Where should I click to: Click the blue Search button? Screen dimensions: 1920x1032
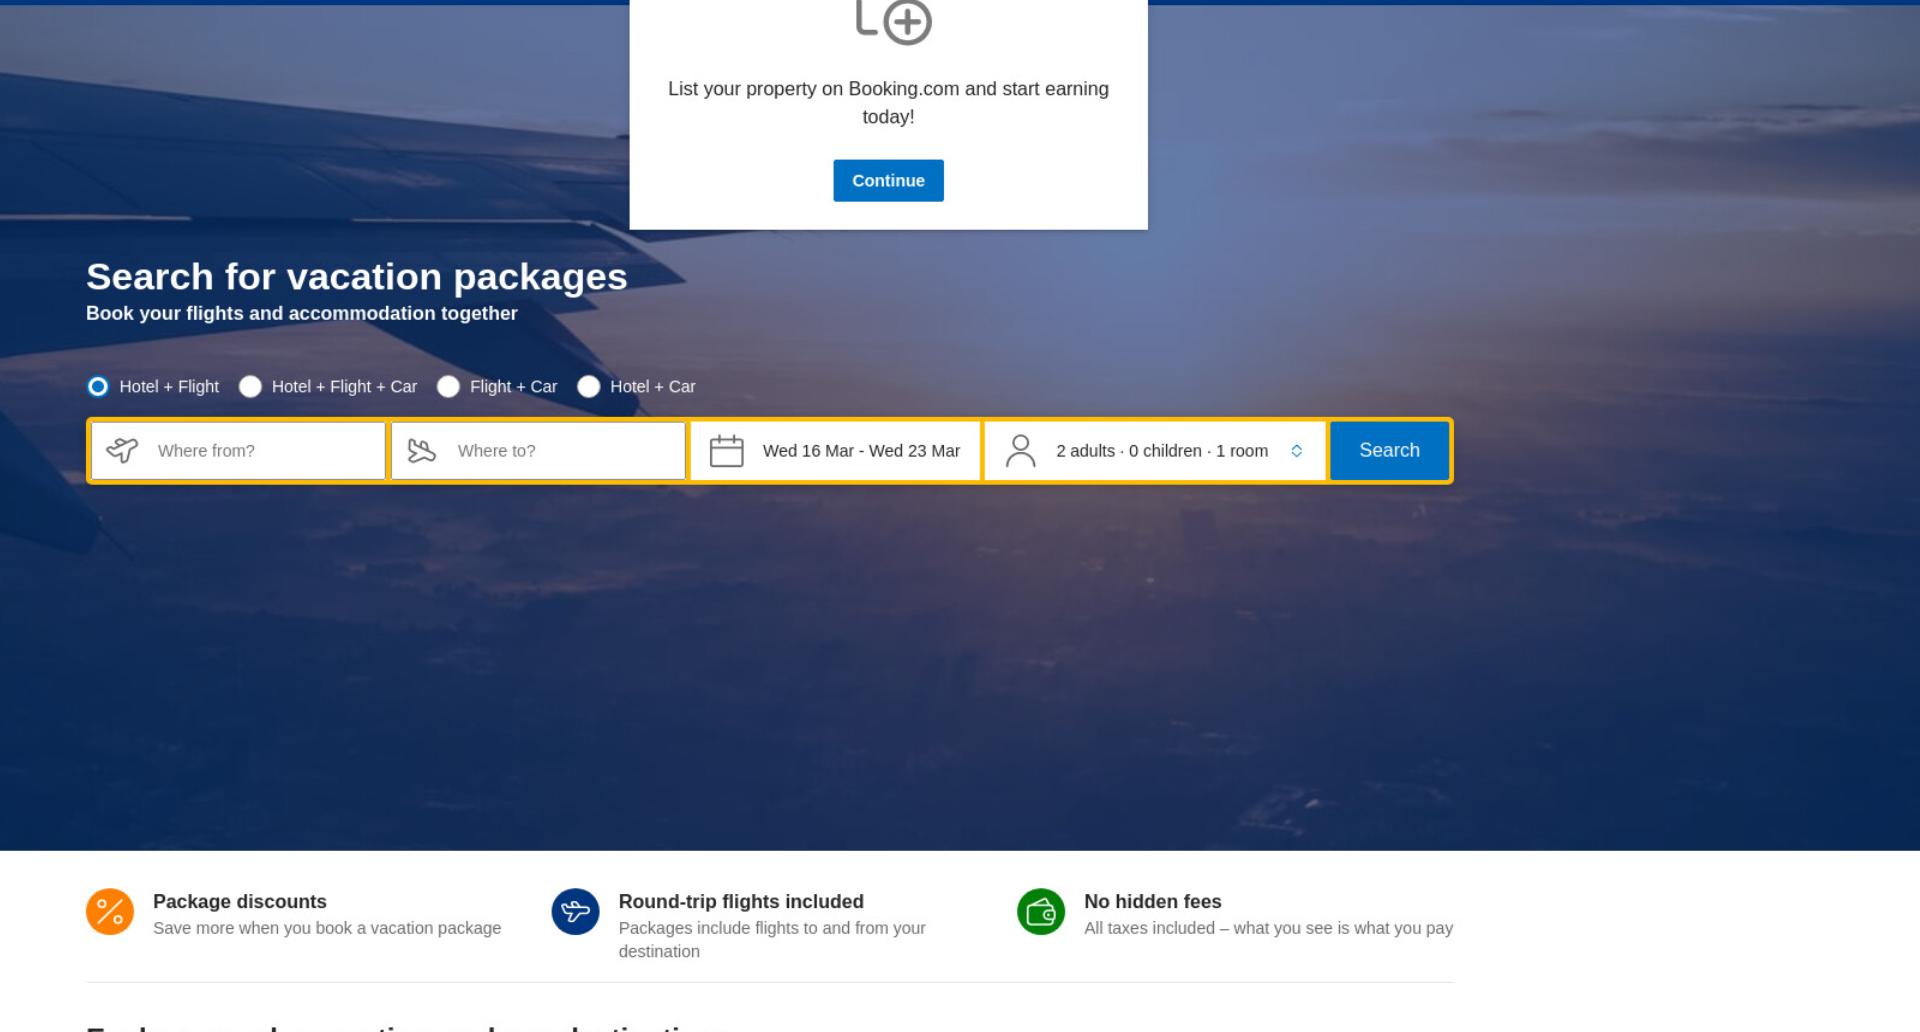(1389, 451)
